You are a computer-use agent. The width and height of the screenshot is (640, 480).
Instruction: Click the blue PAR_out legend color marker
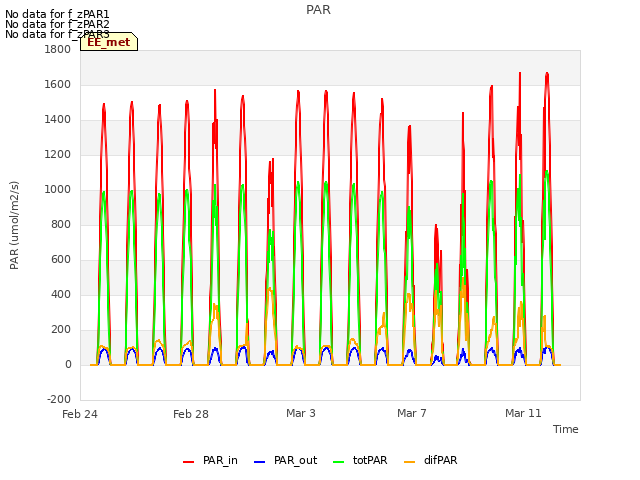[x=259, y=462]
